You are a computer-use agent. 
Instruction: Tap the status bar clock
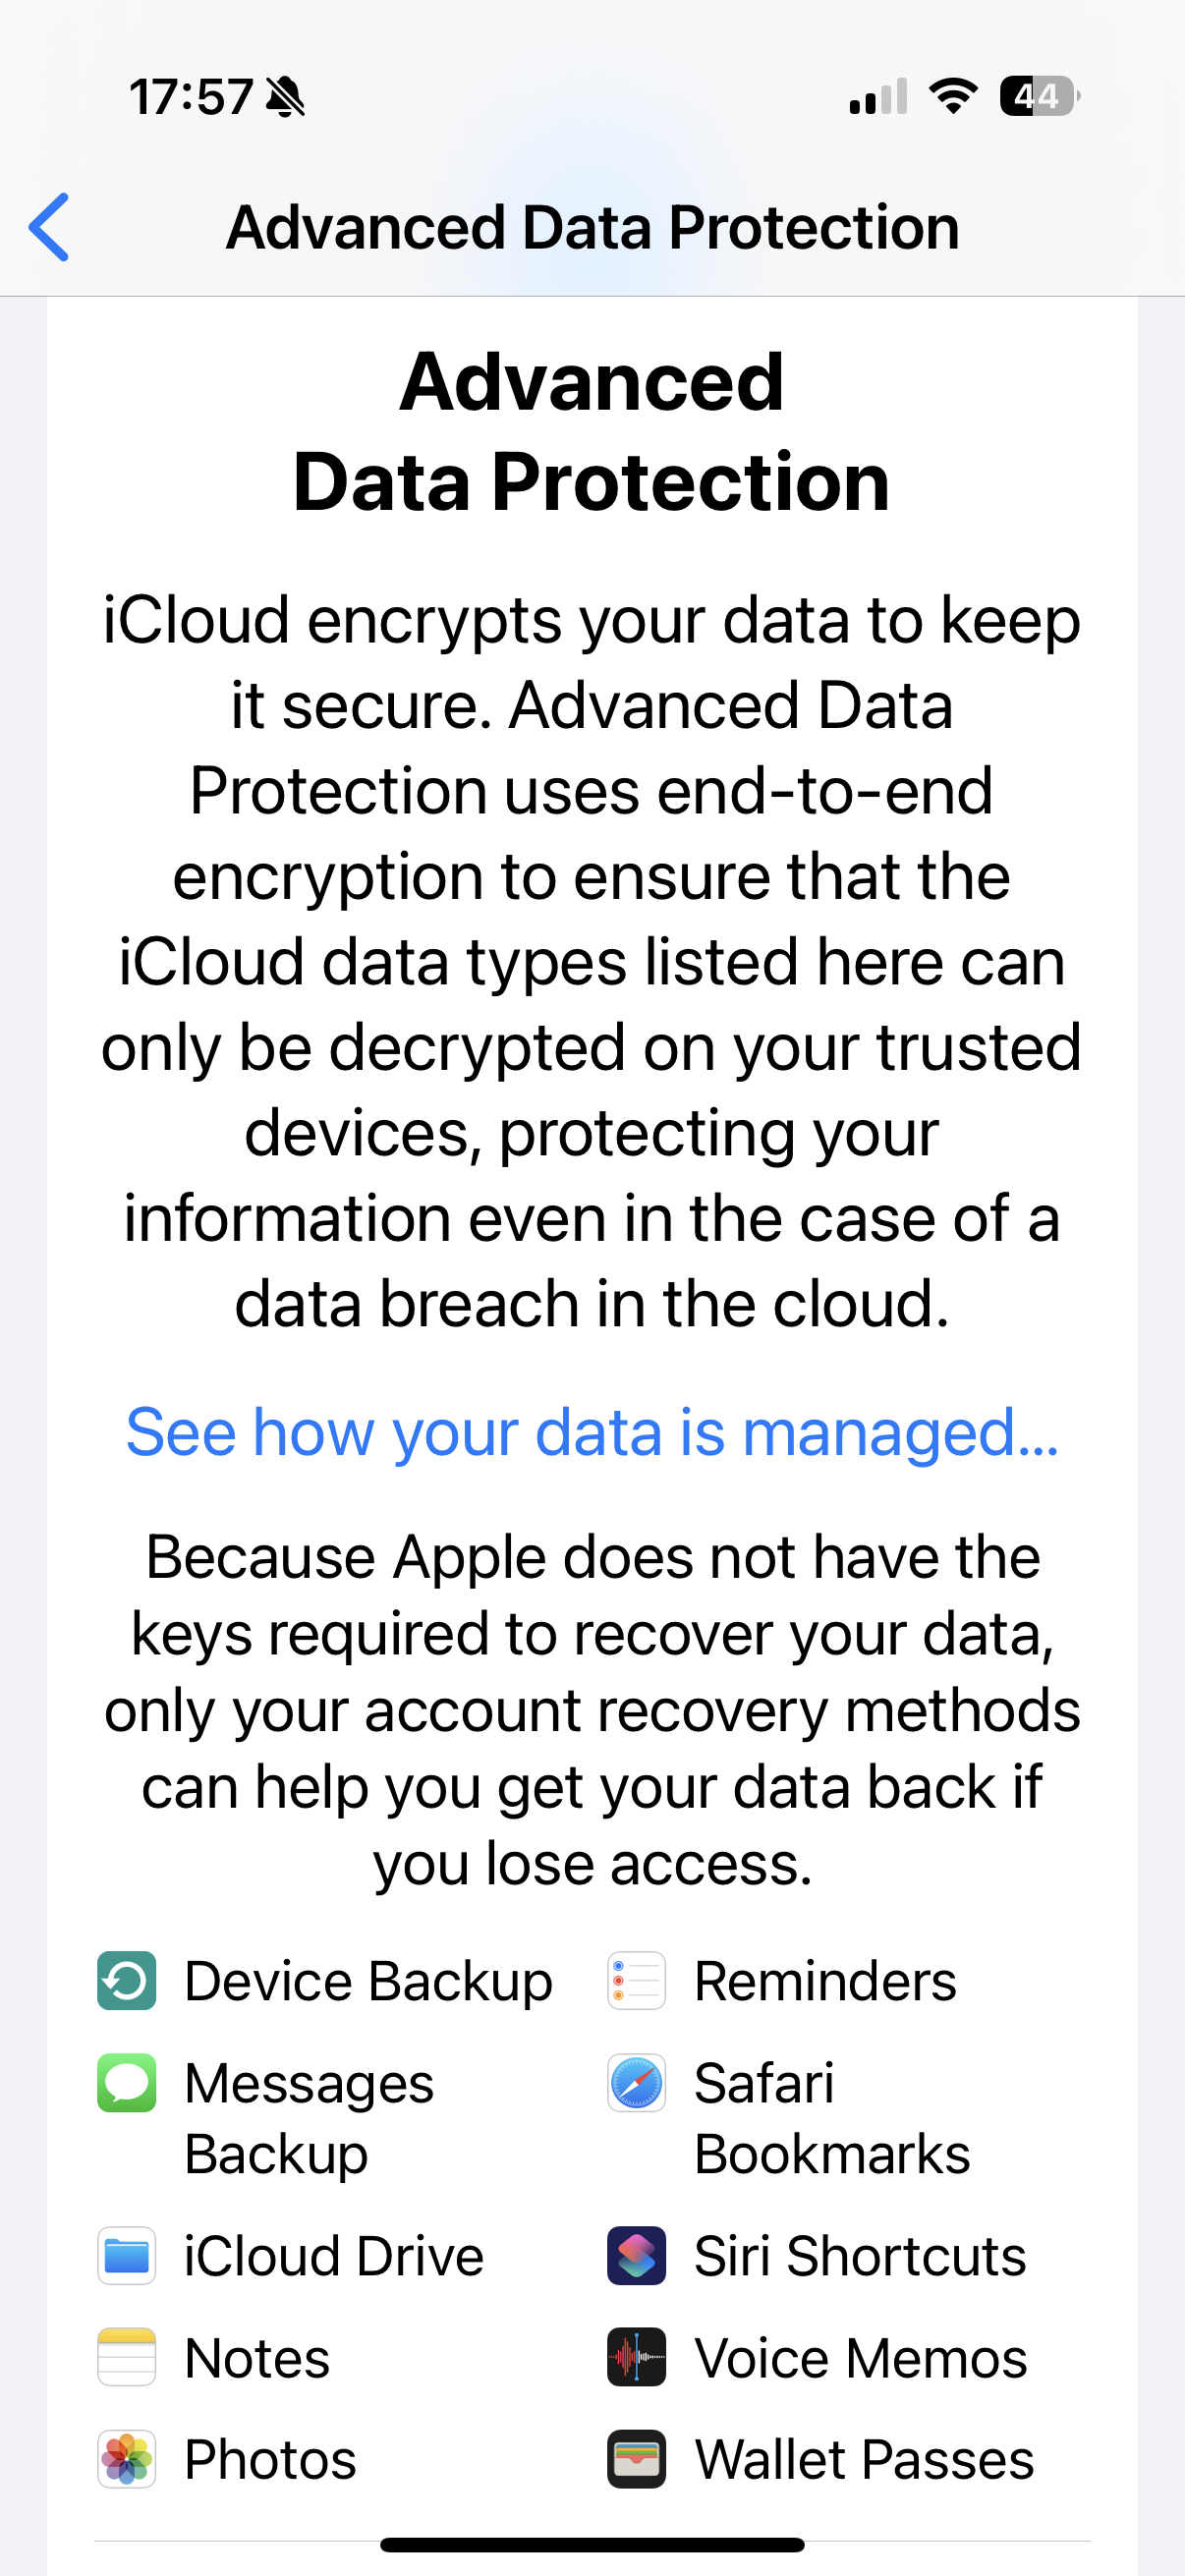point(190,97)
